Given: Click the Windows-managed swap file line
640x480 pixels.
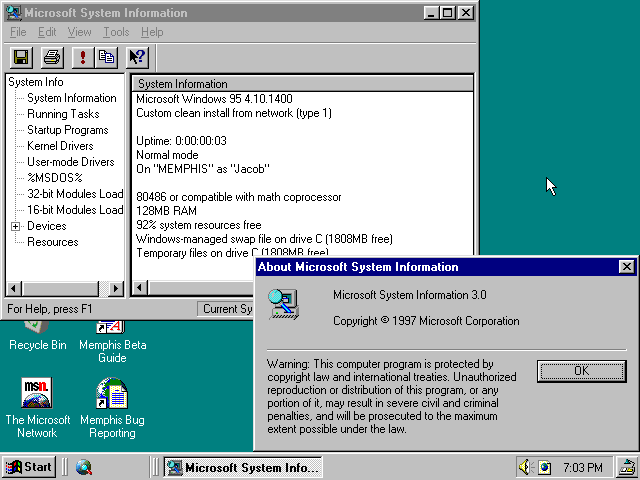Looking at the screenshot, I should pyautogui.click(x=264, y=239).
